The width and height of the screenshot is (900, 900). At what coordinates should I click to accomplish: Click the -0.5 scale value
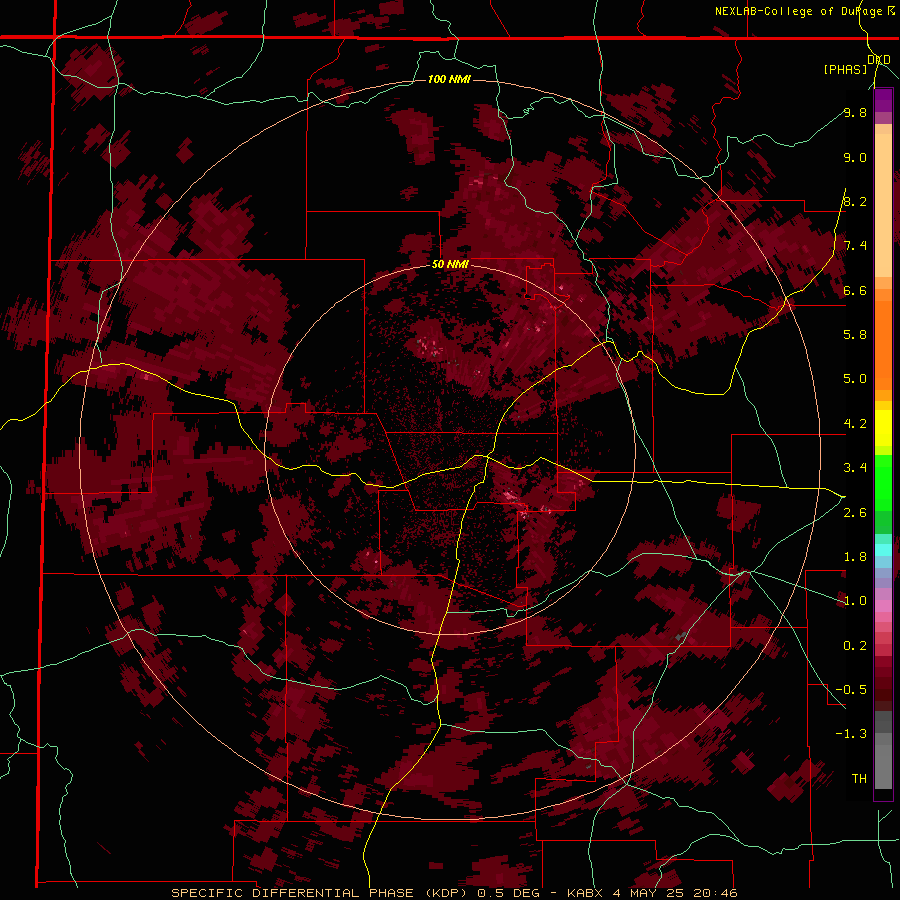pos(852,690)
